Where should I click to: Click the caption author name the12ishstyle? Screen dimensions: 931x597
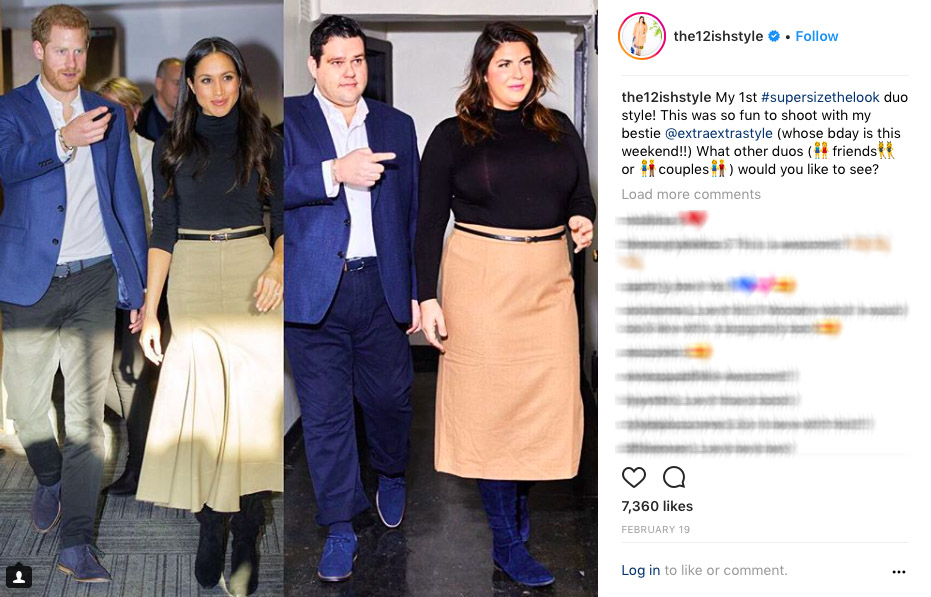coord(666,97)
